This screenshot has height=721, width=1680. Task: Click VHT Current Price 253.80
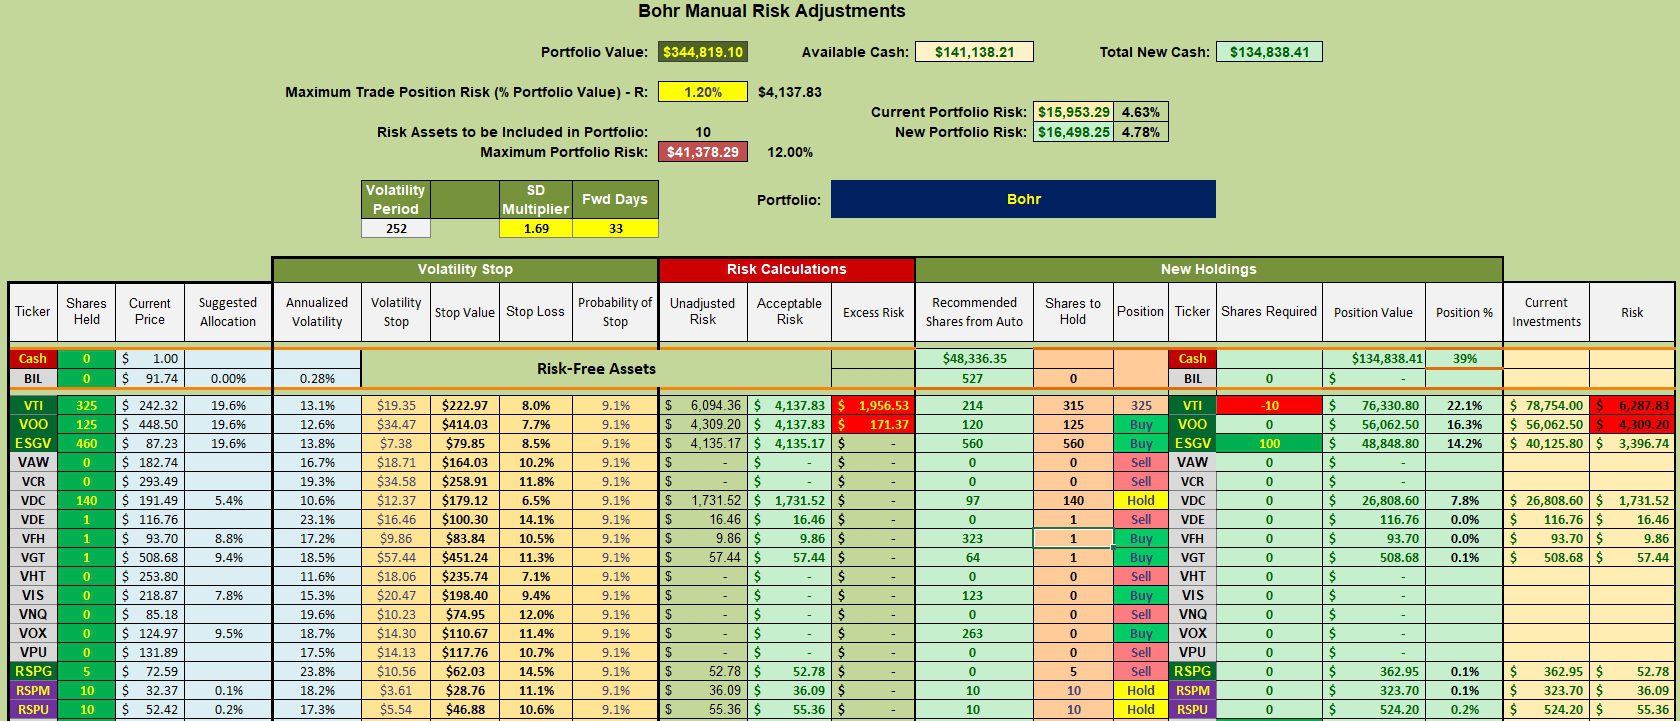[x=149, y=577]
